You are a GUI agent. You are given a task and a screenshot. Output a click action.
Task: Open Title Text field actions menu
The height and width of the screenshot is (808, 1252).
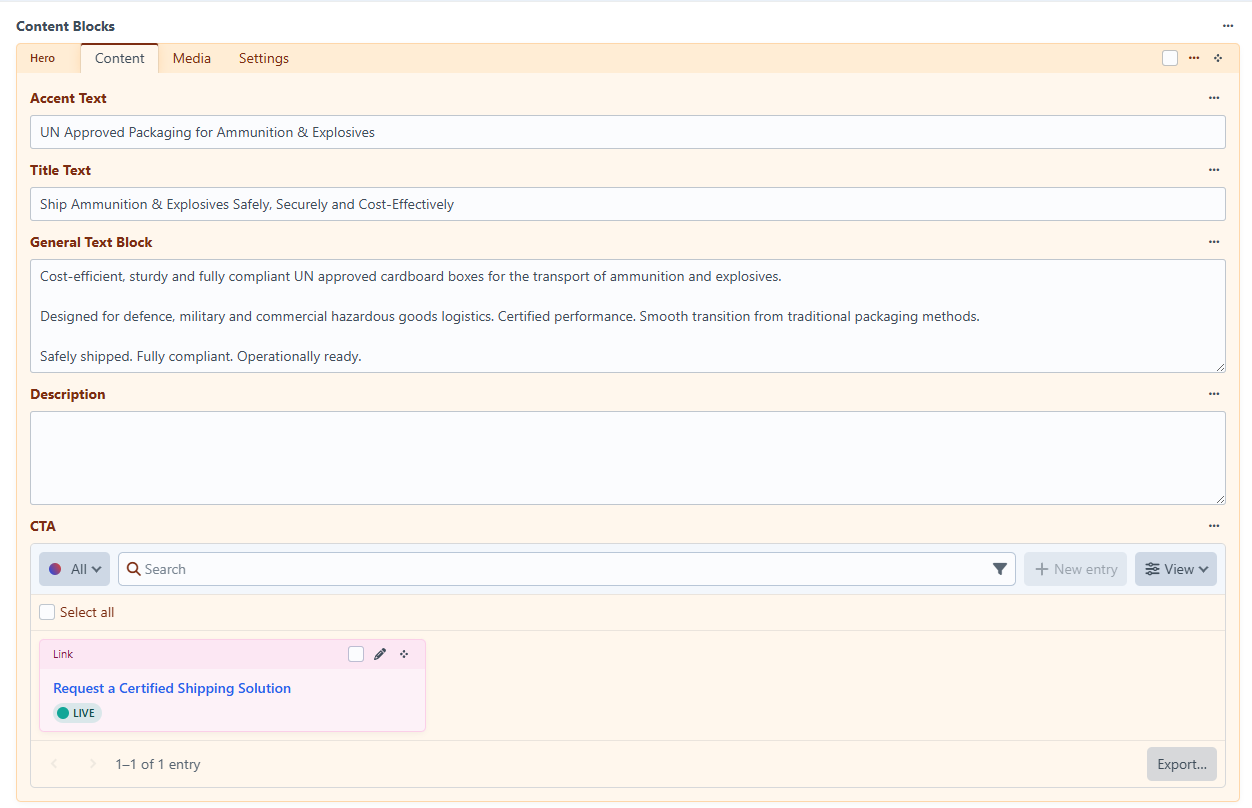tap(1214, 170)
